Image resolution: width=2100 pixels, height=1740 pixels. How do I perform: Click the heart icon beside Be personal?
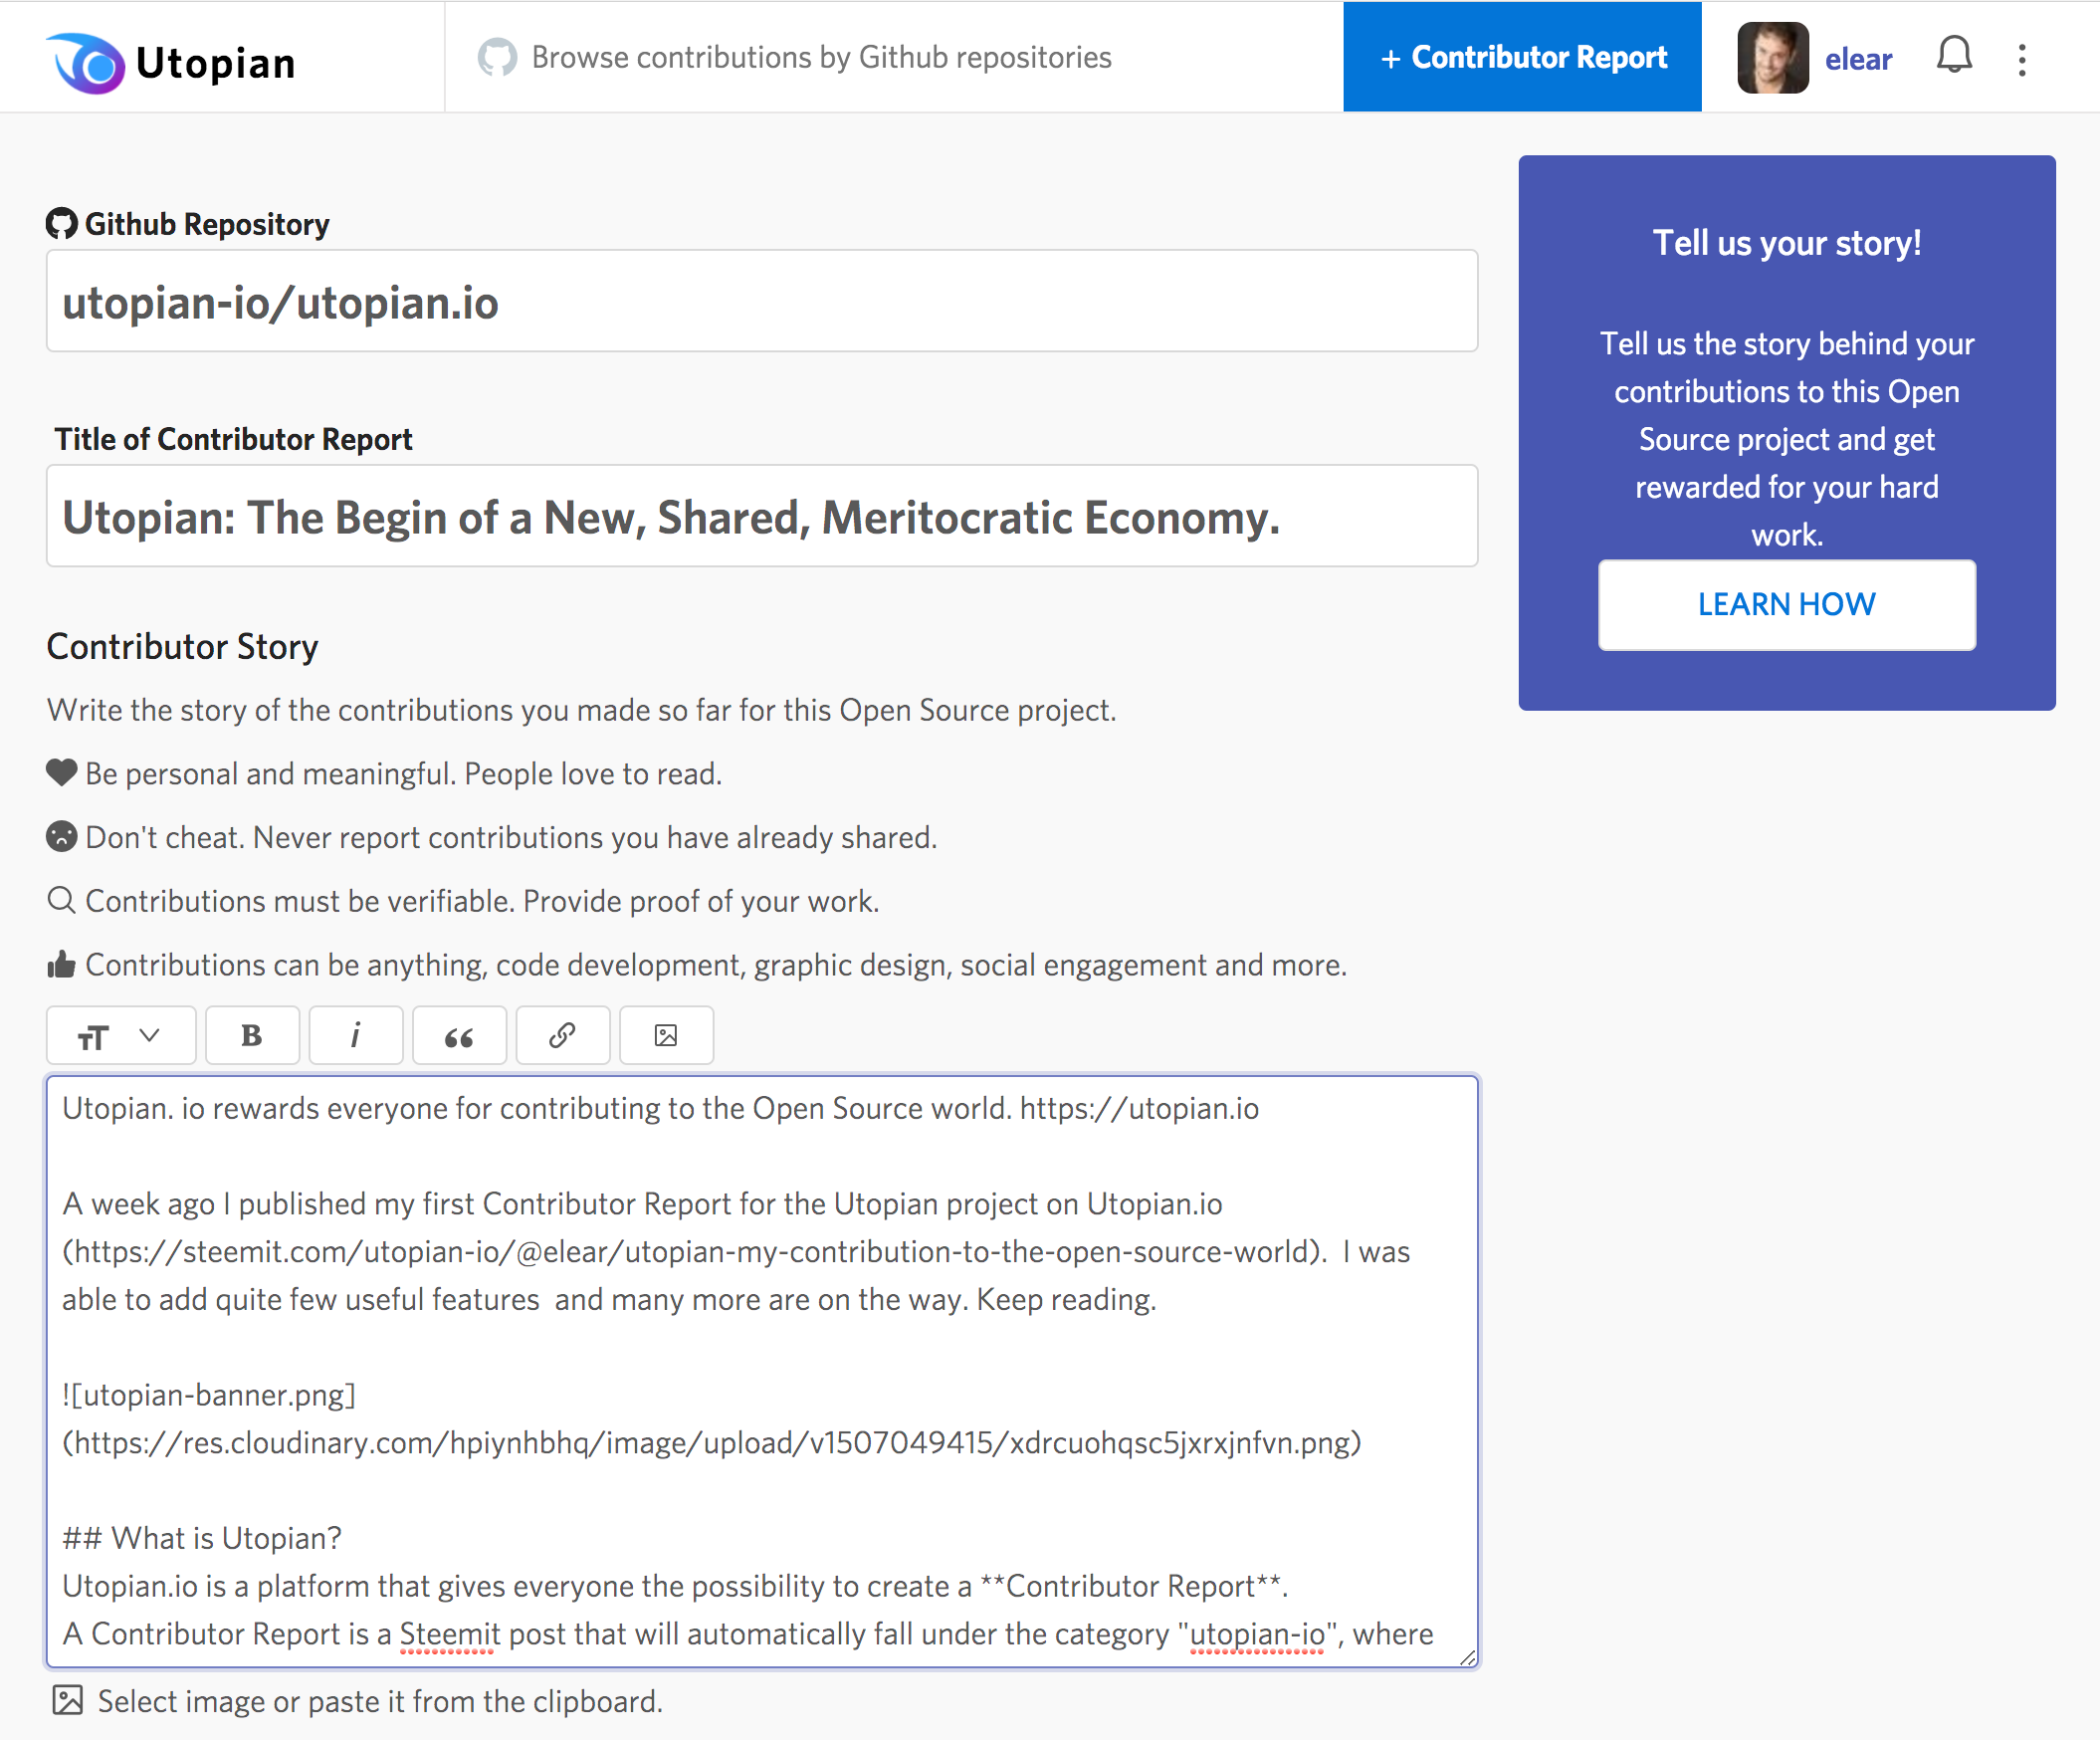(61, 772)
